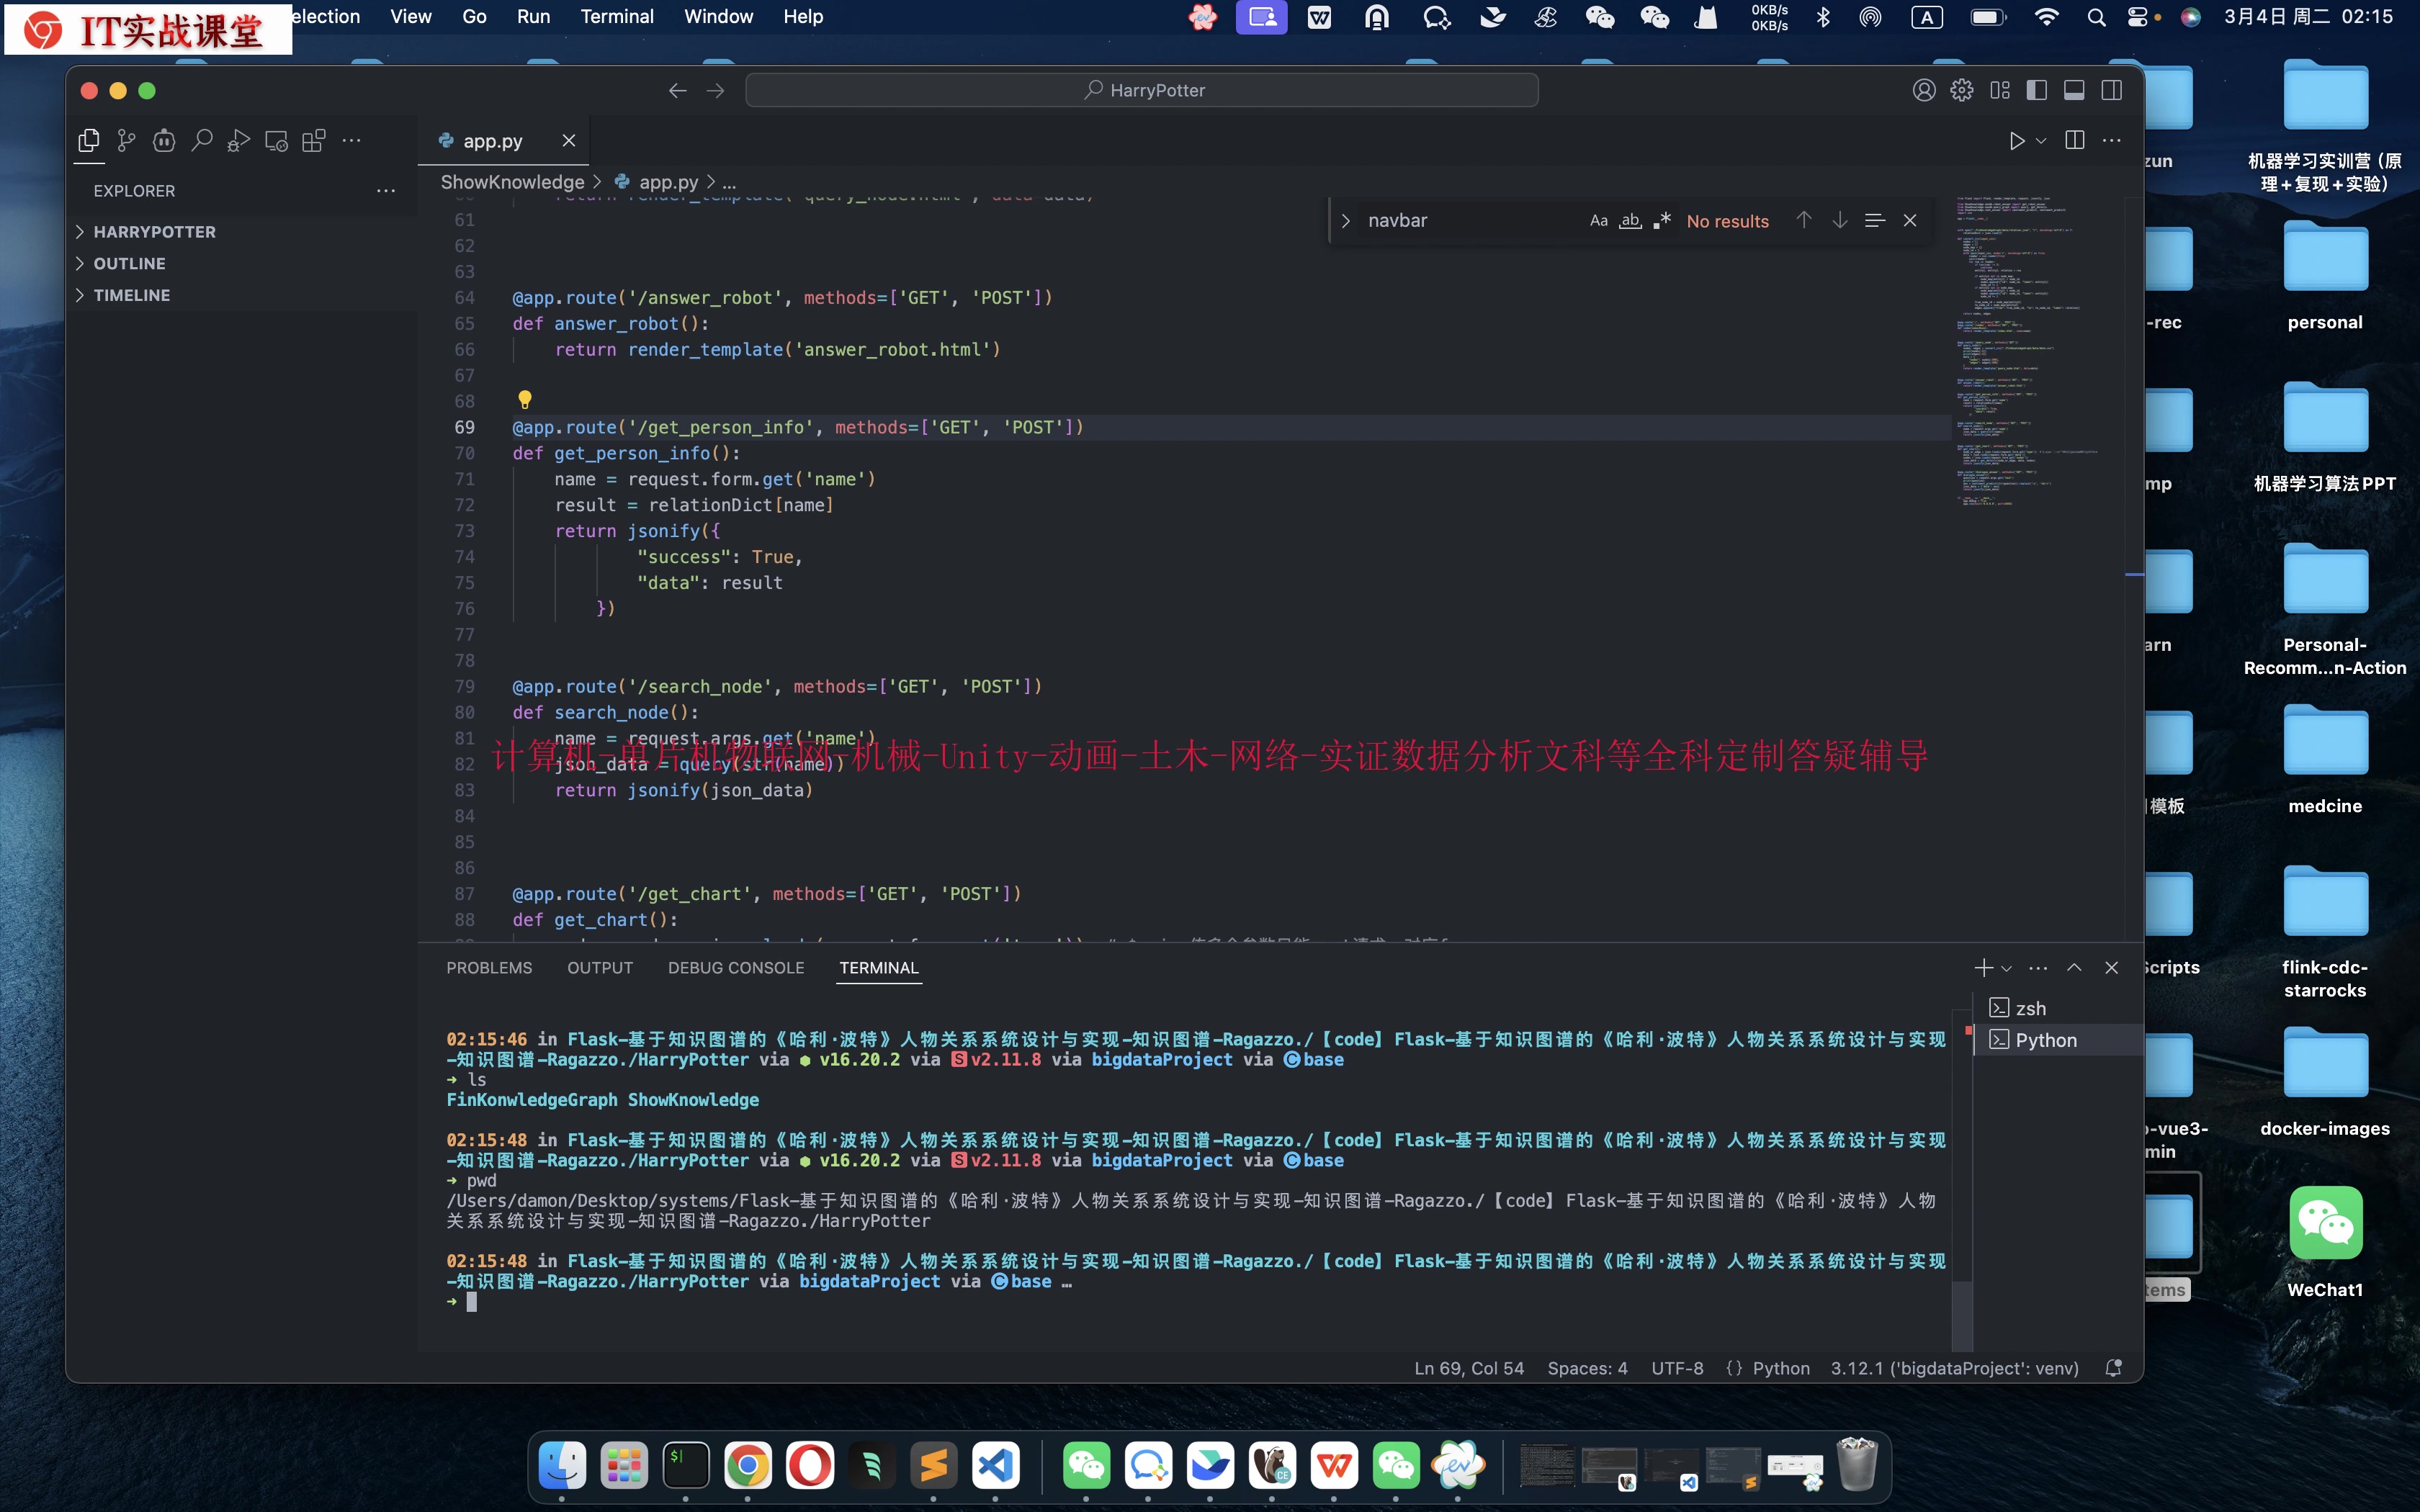Toggle the Primary Side Bar layout button
The image size is (2420, 1512).
pyautogui.click(x=2036, y=90)
